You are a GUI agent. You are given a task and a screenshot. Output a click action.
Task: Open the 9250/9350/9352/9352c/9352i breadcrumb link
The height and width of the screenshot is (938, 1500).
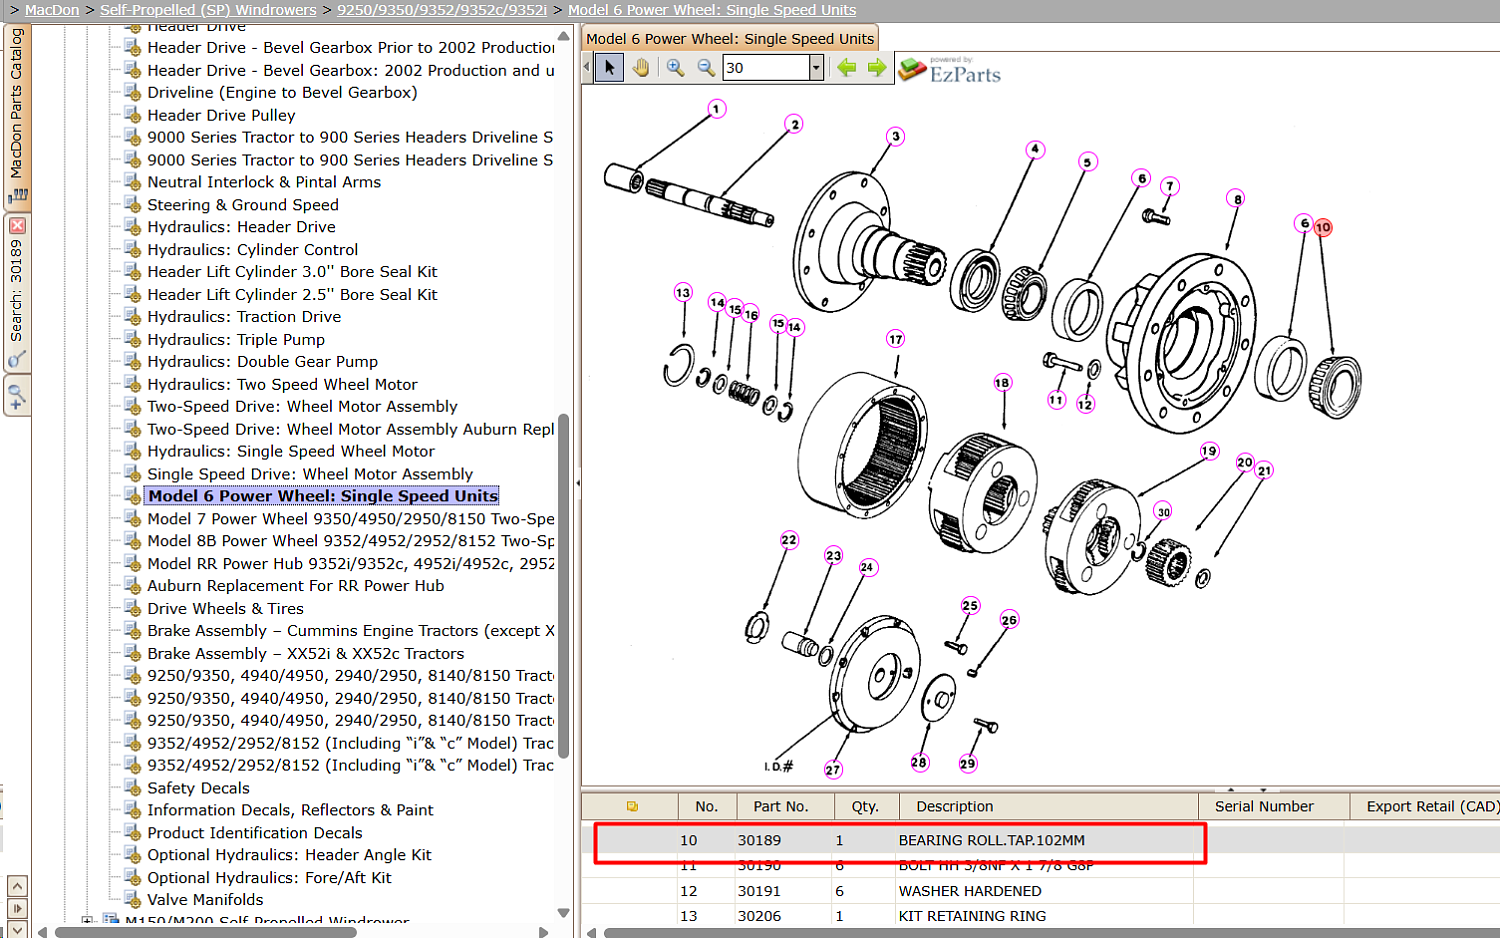click(x=442, y=10)
